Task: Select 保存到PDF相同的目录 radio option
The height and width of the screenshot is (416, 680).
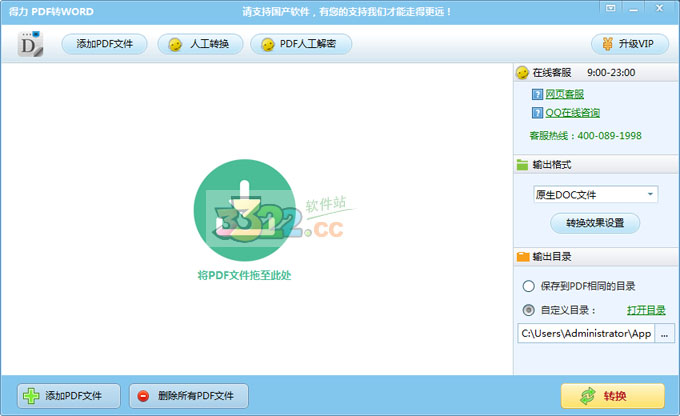Action: coord(528,286)
